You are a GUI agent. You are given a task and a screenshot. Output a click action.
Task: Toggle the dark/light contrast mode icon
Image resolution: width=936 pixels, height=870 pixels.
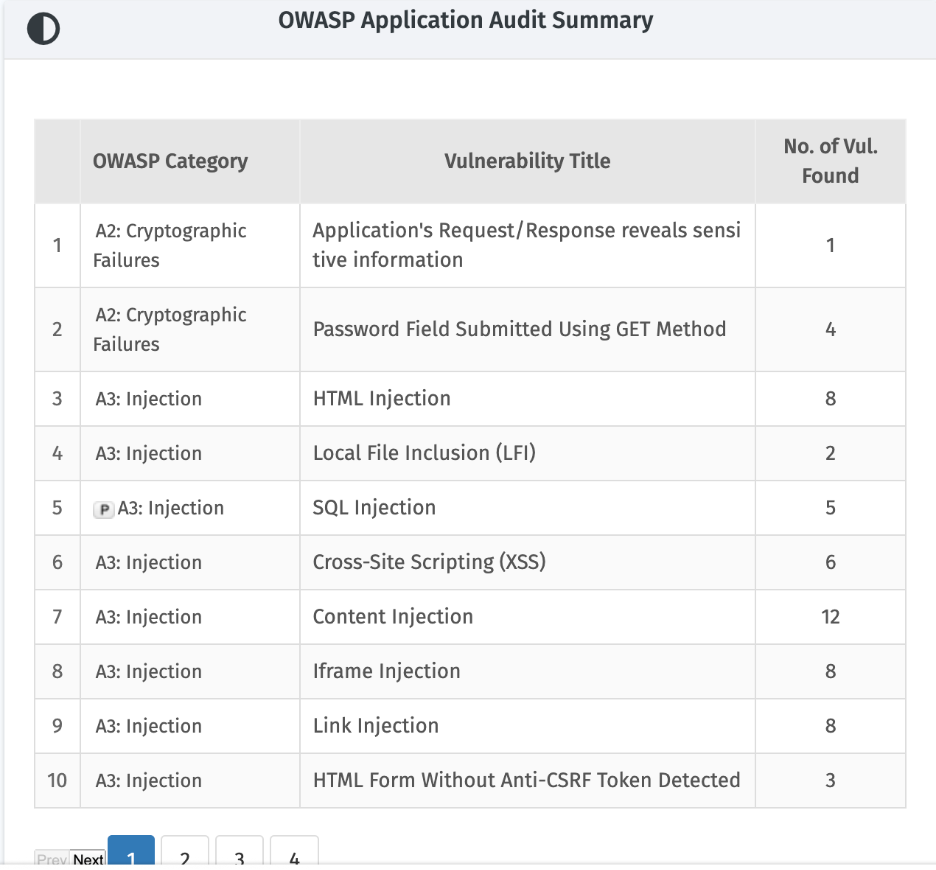(x=44, y=28)
